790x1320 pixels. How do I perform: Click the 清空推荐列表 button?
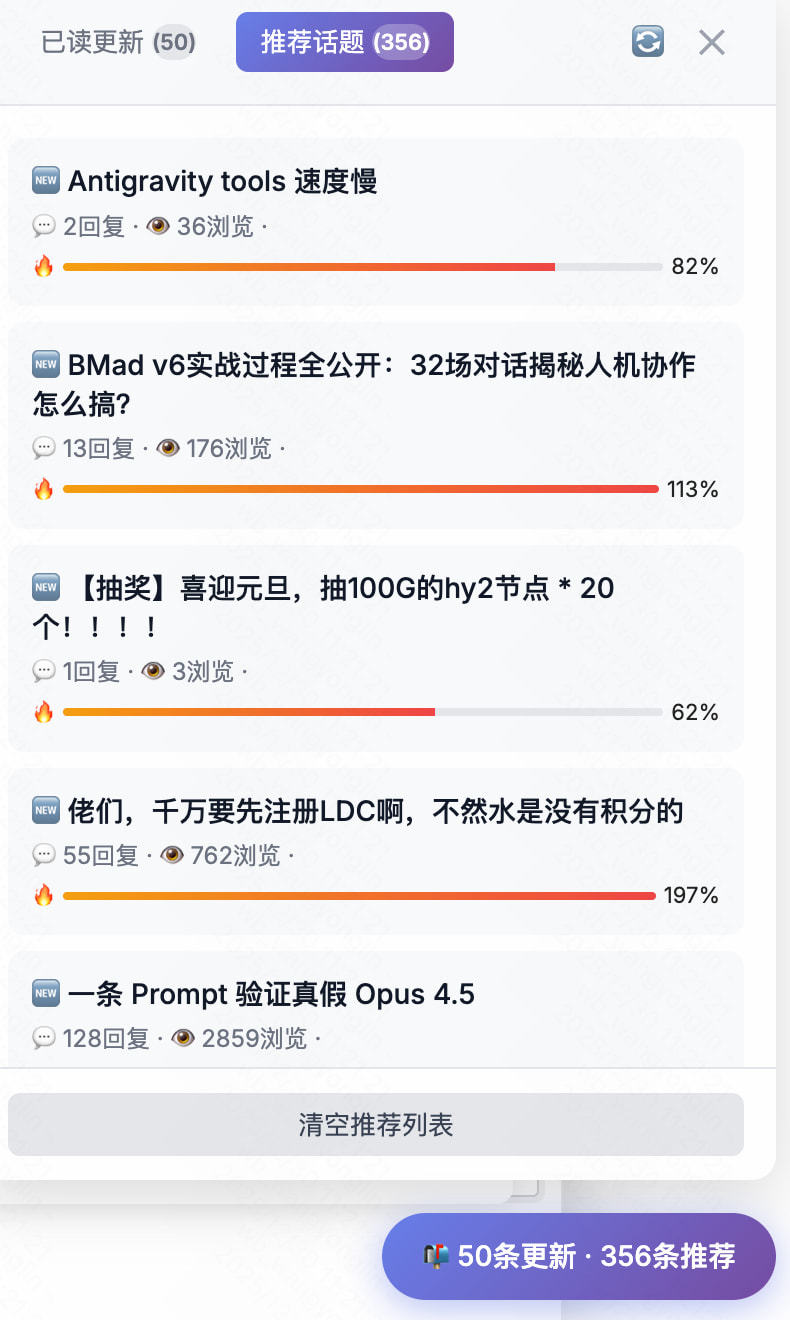pos(376,1124)
